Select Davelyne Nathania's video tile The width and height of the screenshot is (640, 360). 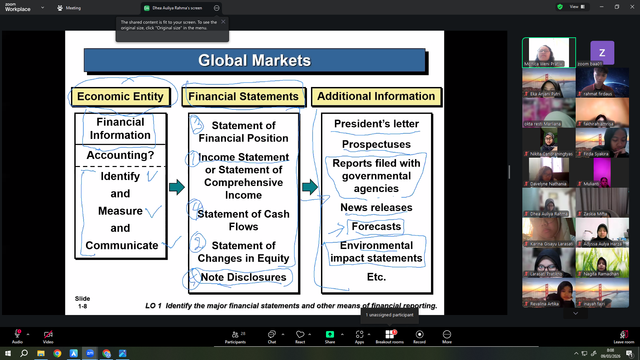[549, 173]
